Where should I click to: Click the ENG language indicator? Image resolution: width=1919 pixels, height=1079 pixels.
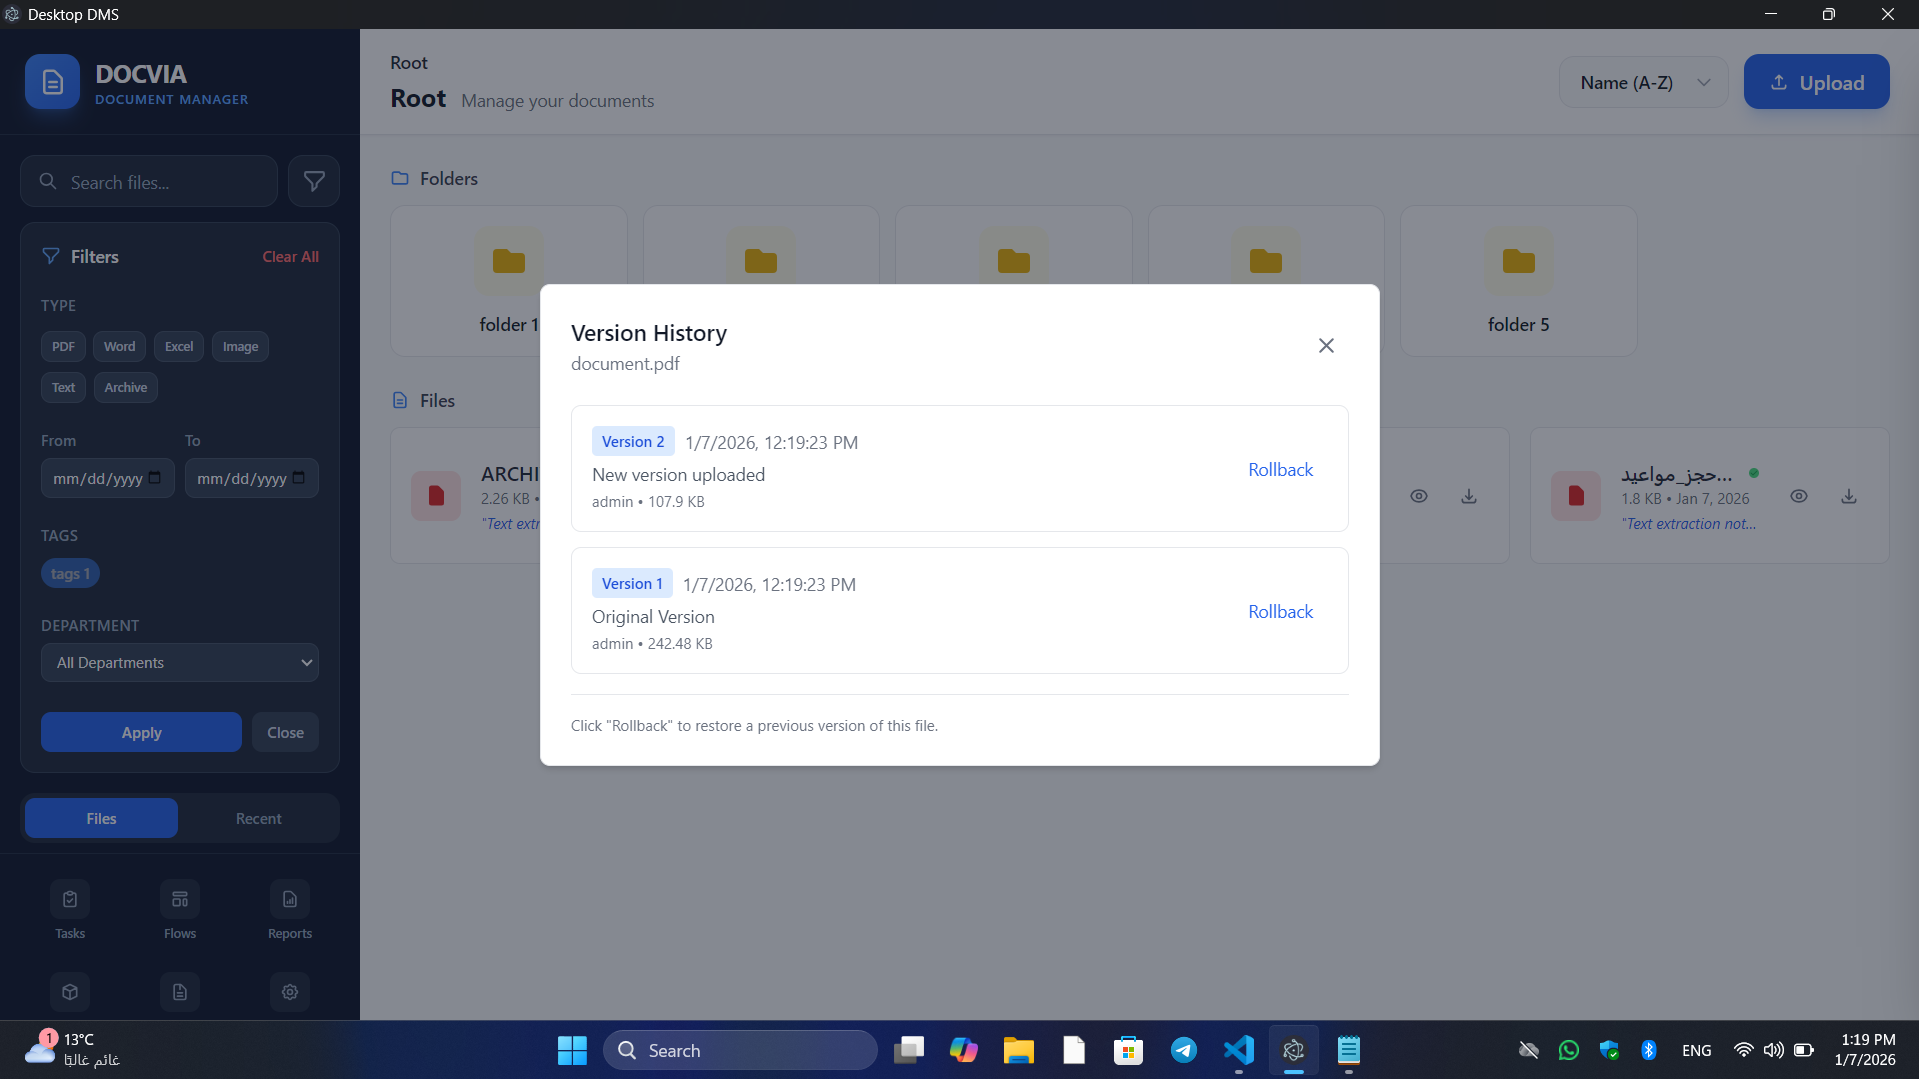(x=1696, y=1050)
